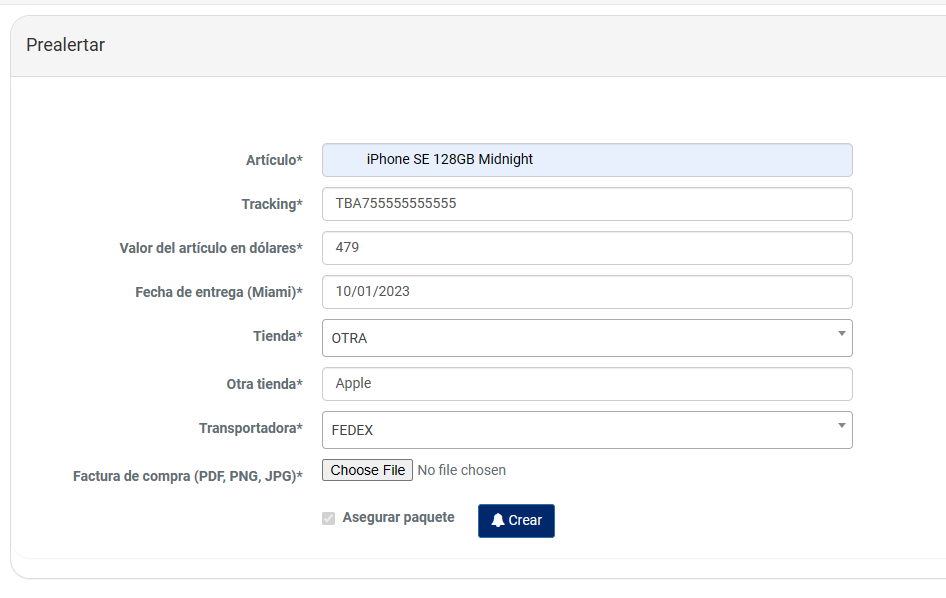Focus the Otra tienda field containing Apple
Image resolution: width=946 pixels, height=598 pixels.
click(586, 384)
